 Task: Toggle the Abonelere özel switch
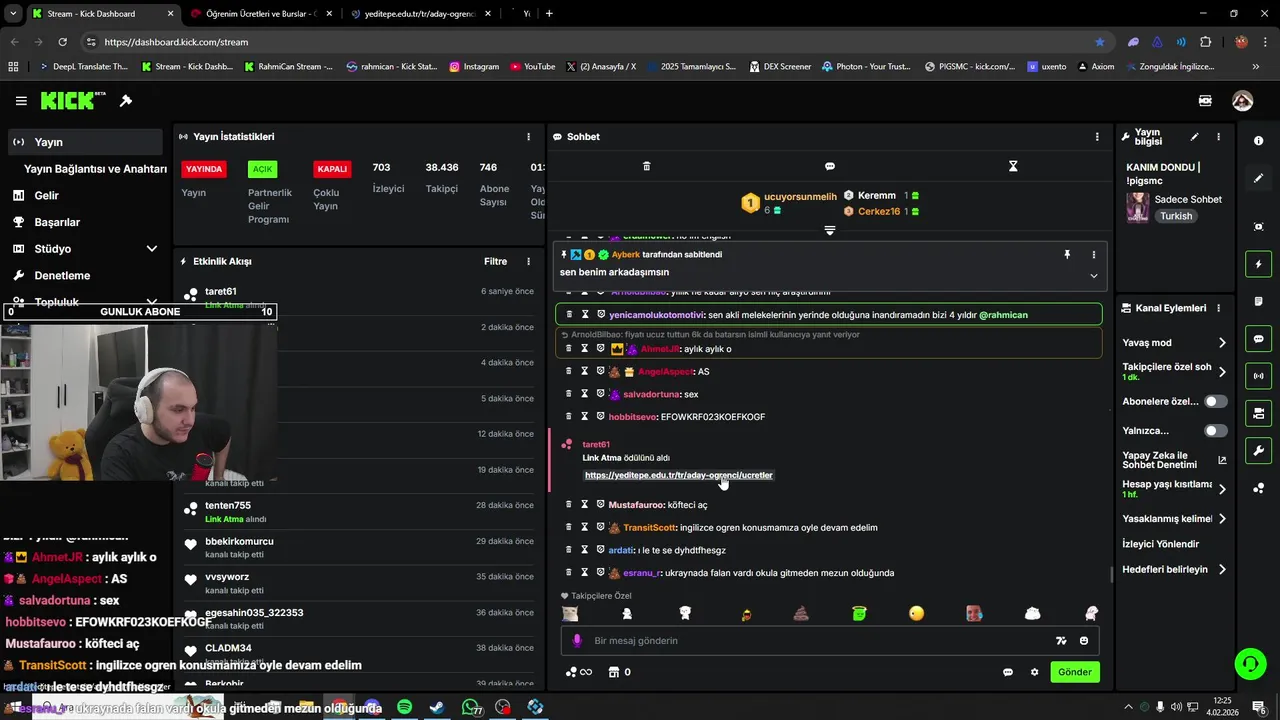pyautogui.click(x=1215, y=401)
